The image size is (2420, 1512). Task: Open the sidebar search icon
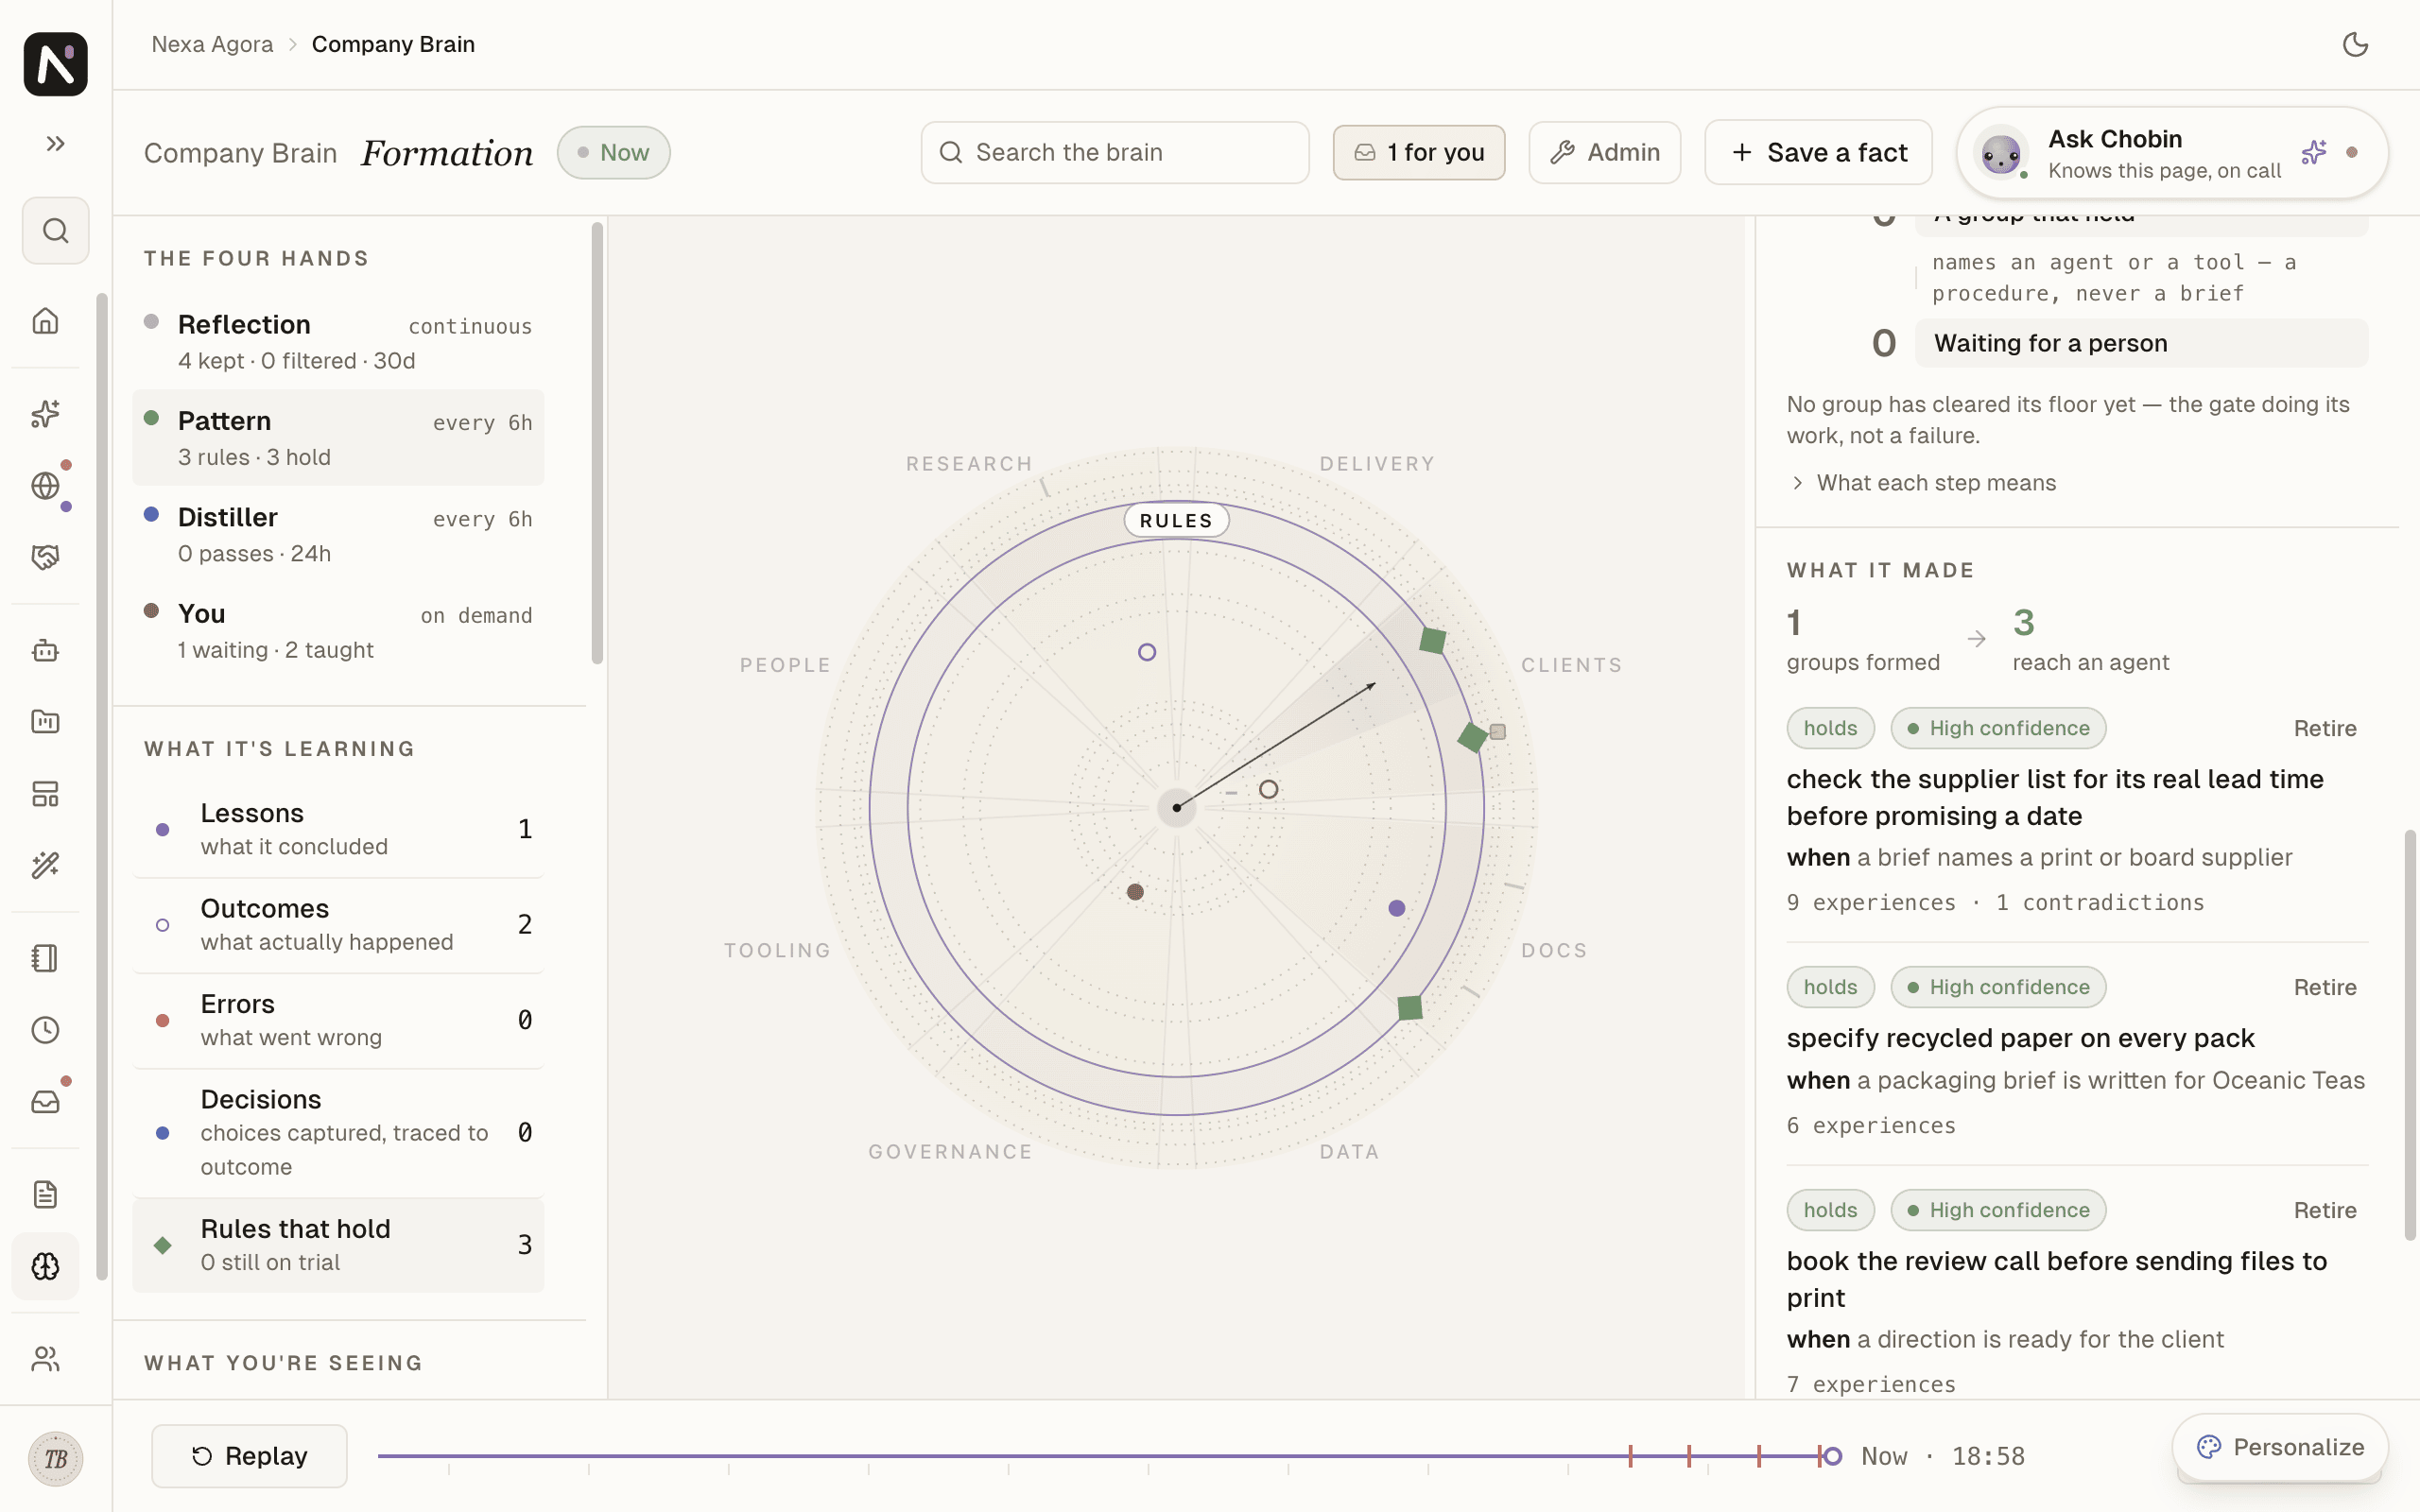55,231
